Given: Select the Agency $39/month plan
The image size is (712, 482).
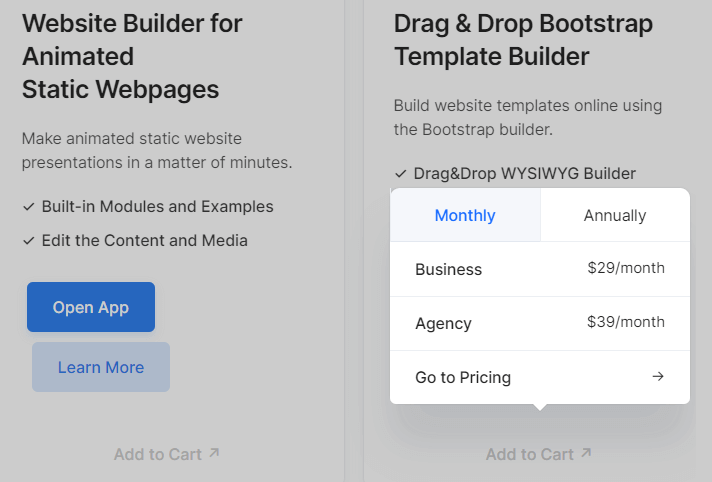Looking at the screenshot, I should 540,323.
